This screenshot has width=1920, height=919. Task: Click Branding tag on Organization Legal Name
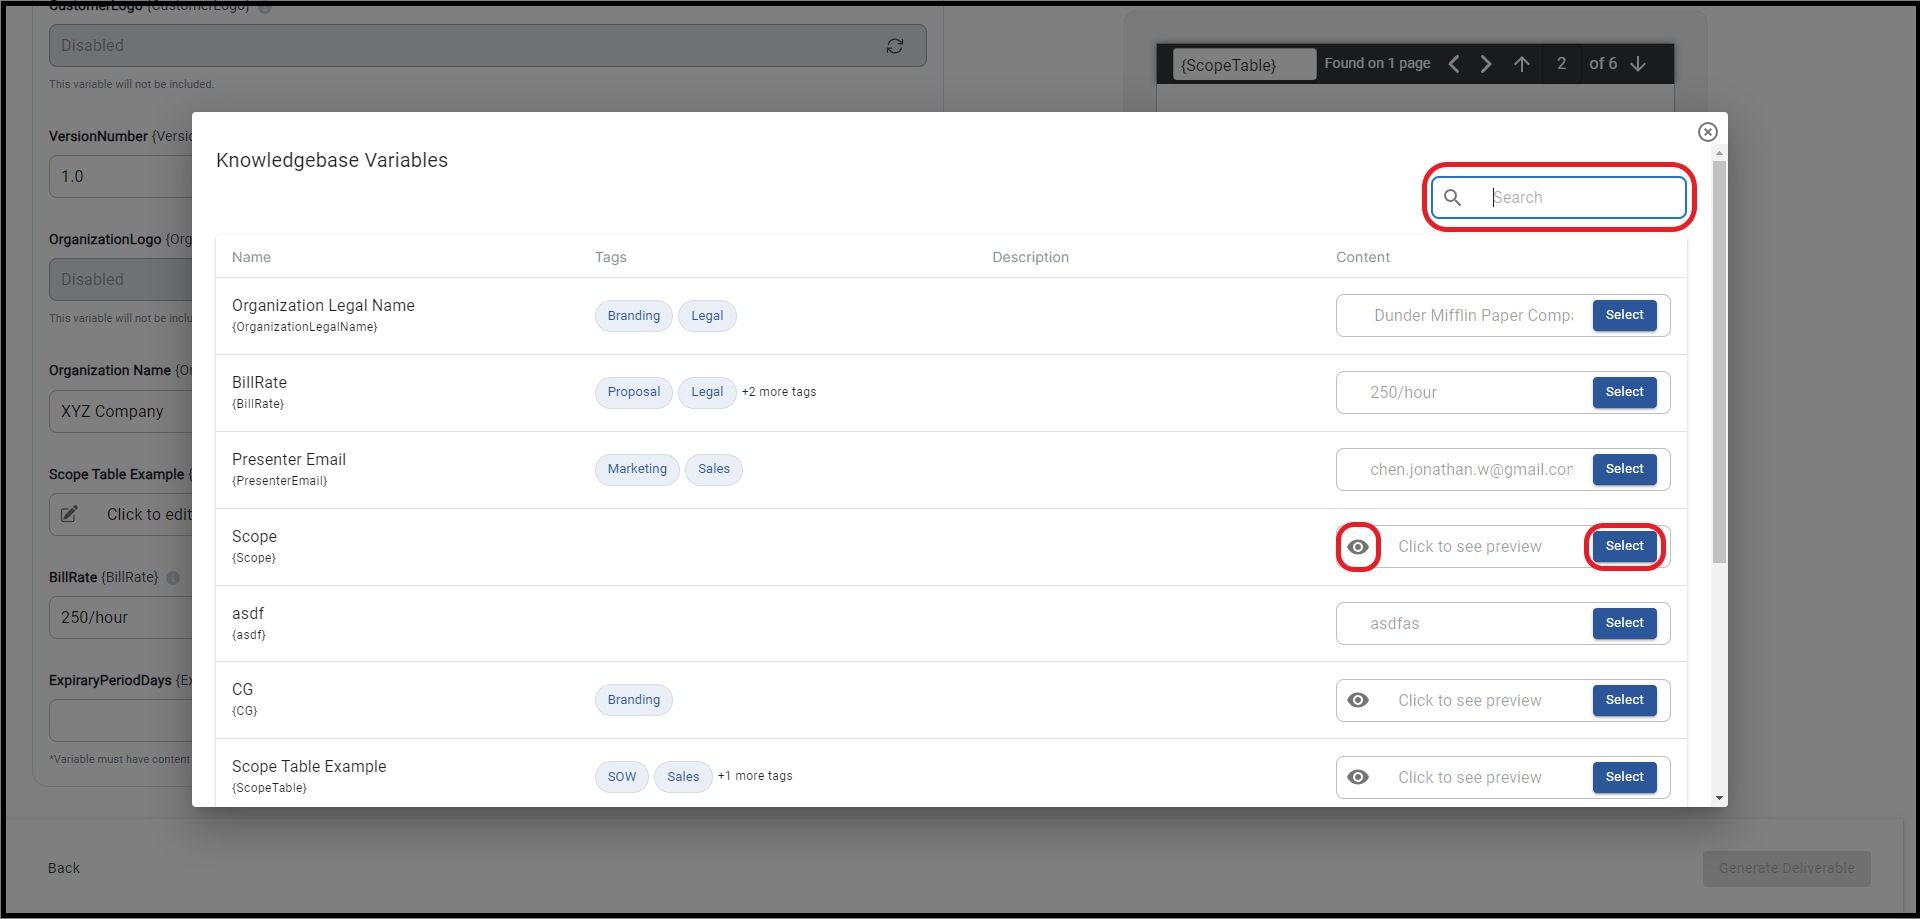pos(634,316)
